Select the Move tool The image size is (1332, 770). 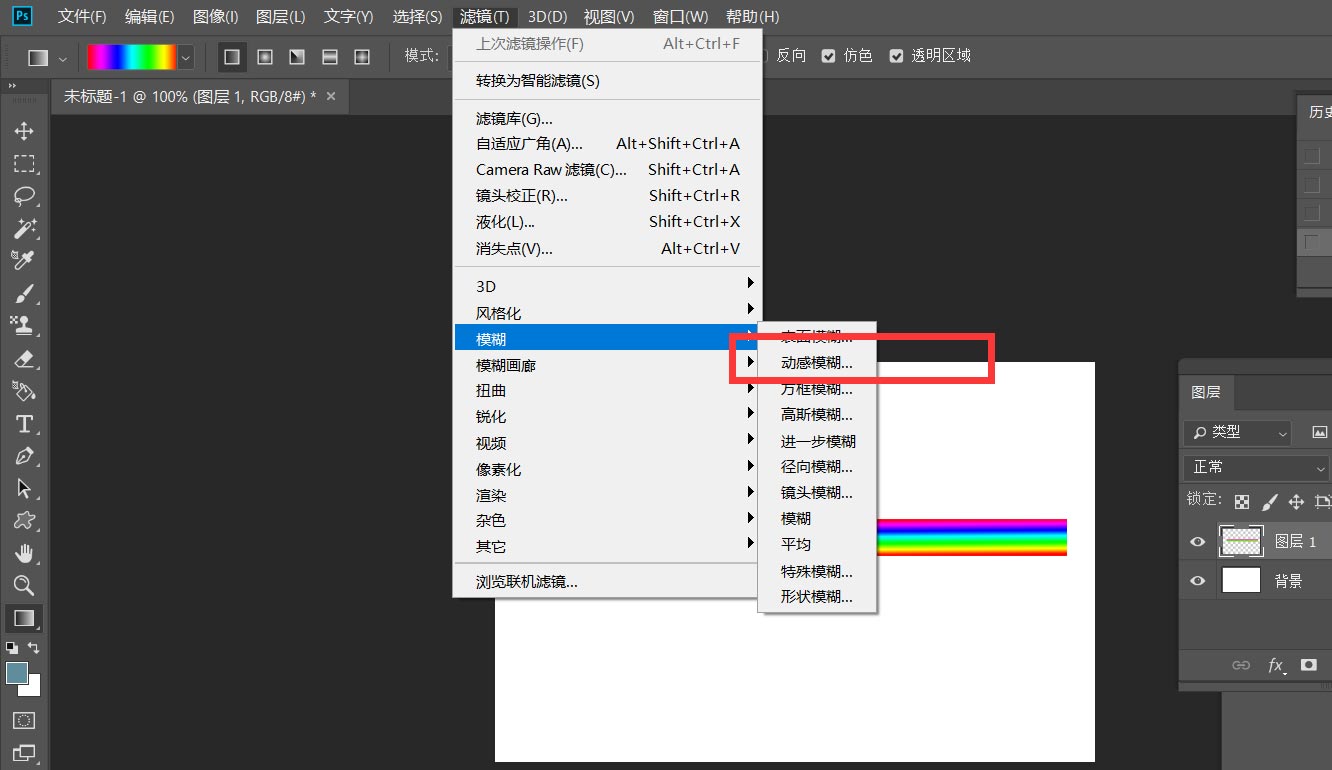click(x=24, y=132)
